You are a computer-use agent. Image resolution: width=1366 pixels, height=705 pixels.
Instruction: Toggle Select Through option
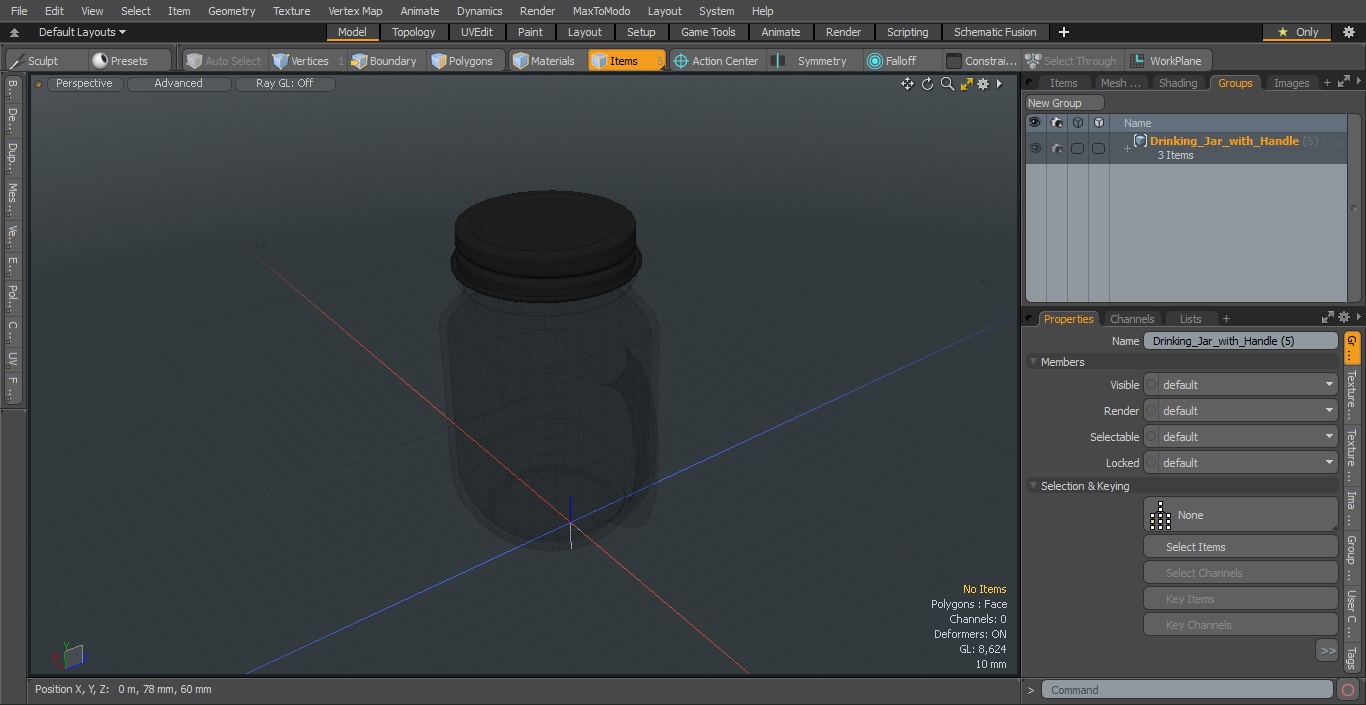(x=1071, y=61)
